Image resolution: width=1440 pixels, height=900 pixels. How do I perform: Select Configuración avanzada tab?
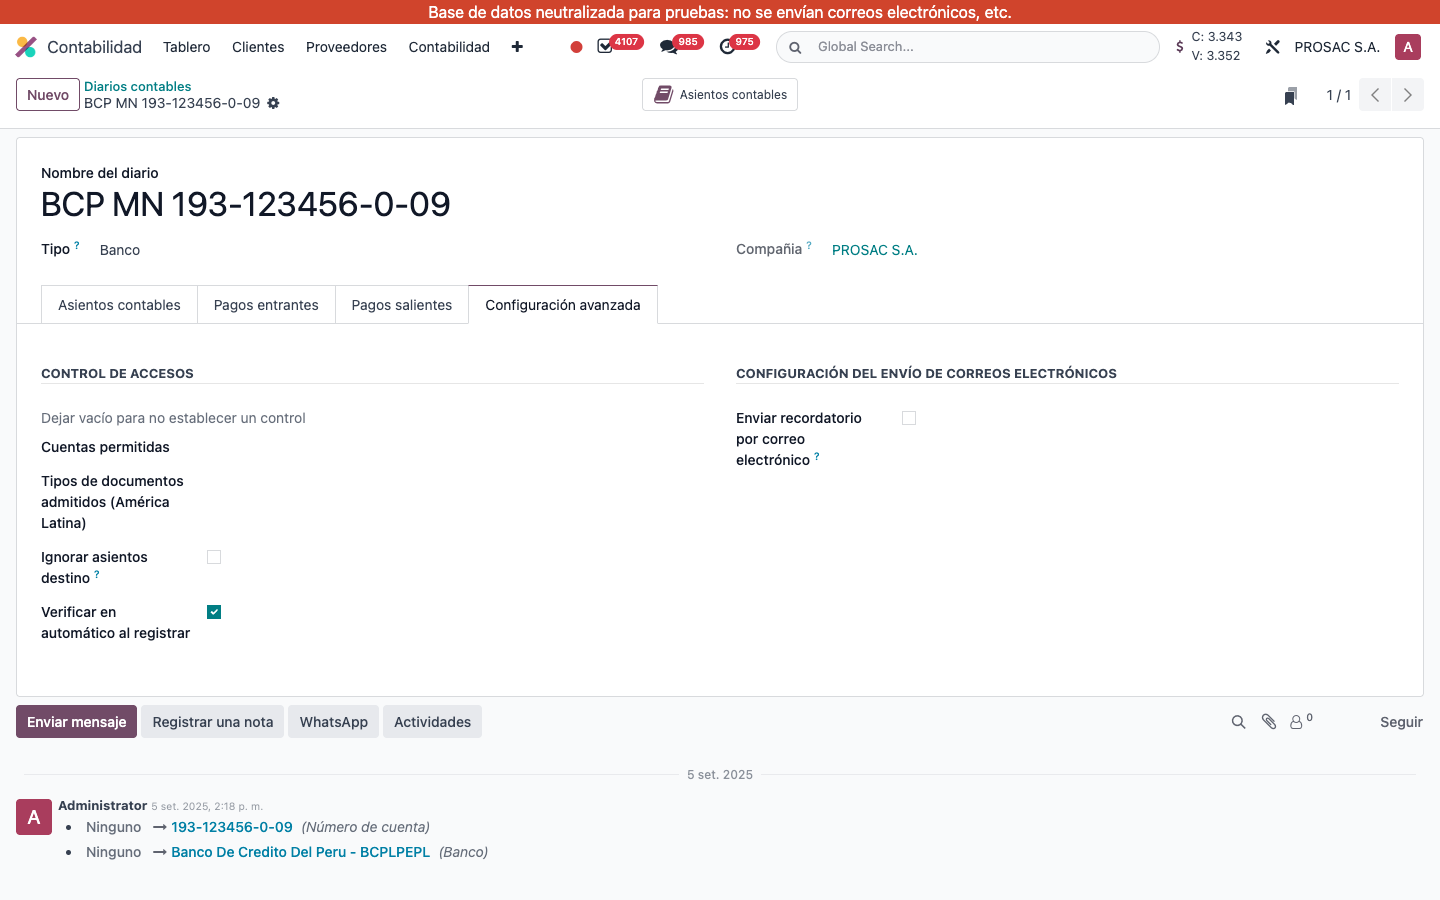pyautogui.click(x=563, y=305)
